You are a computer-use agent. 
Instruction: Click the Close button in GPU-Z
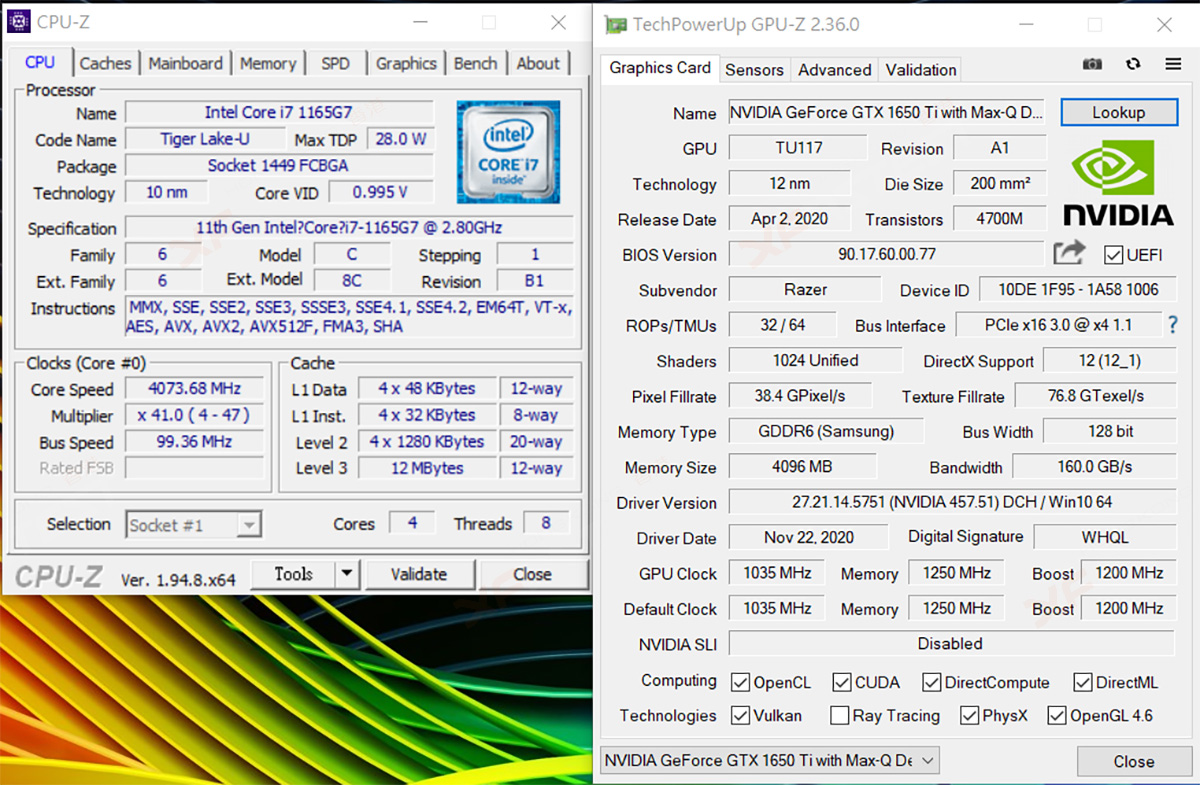(x=1134, y=761)
